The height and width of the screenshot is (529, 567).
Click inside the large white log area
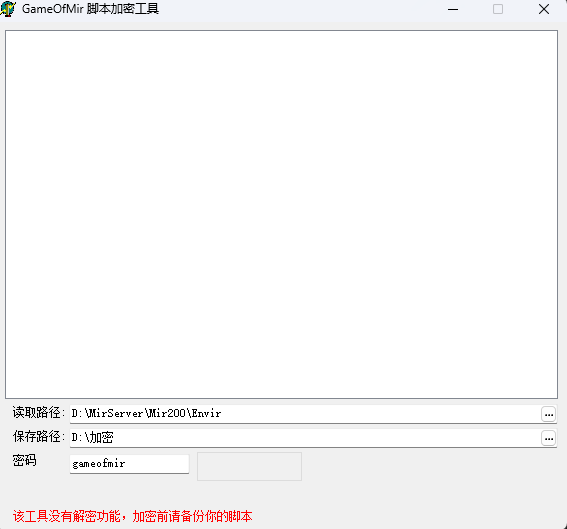point(281,214)
